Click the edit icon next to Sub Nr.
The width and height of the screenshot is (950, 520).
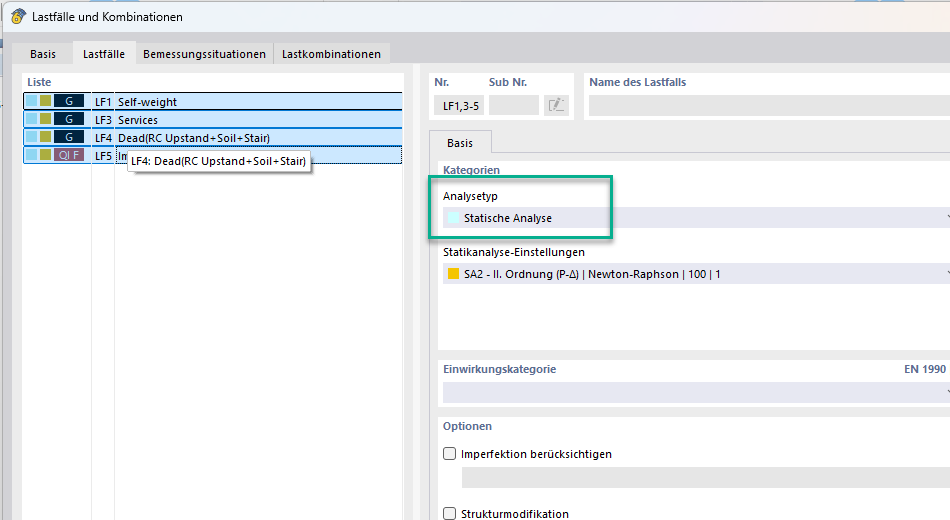556,105
